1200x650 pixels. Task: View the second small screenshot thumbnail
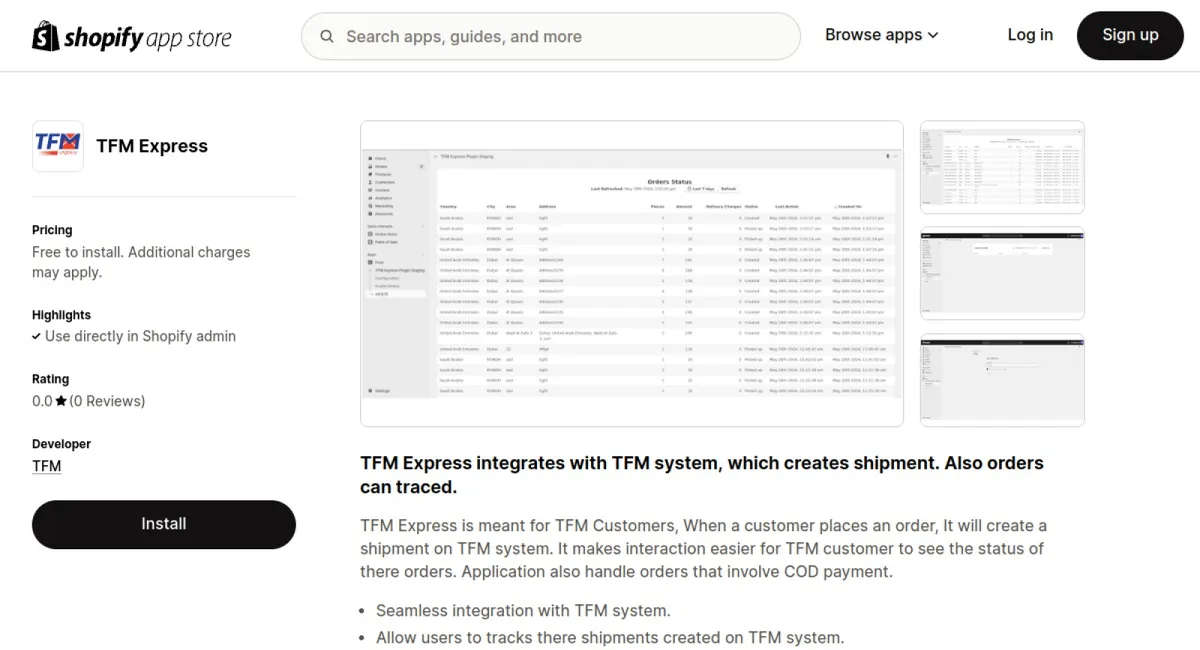click(1002, 274)
